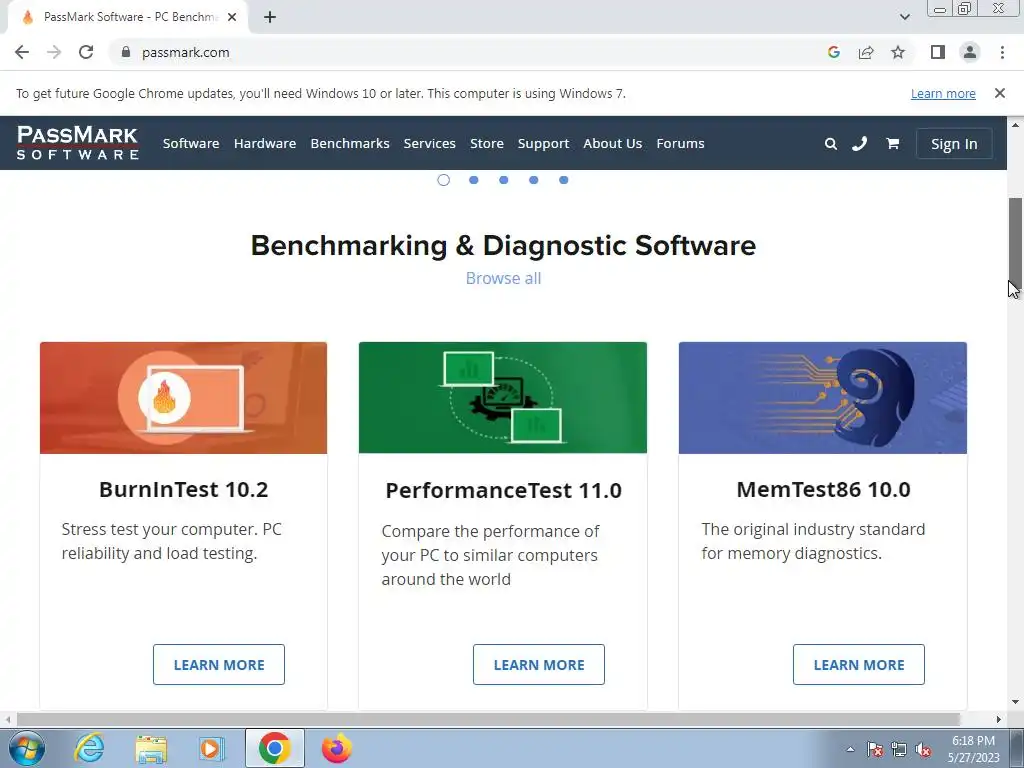The image size is (1024, 768).
Task: Go to the Forums menu item
Action: (680, 143)
